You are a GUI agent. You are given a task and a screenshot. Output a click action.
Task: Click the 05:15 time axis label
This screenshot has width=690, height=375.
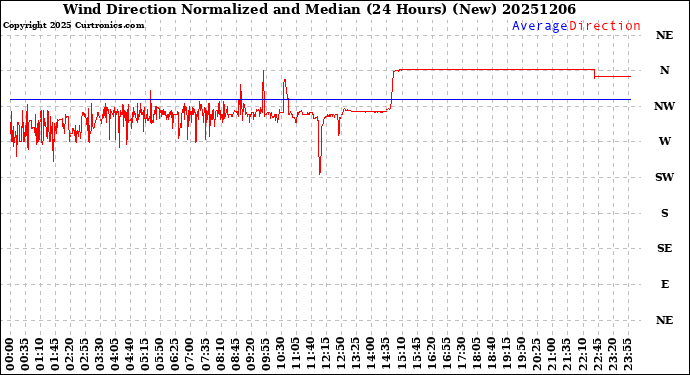tap(145, 355)
